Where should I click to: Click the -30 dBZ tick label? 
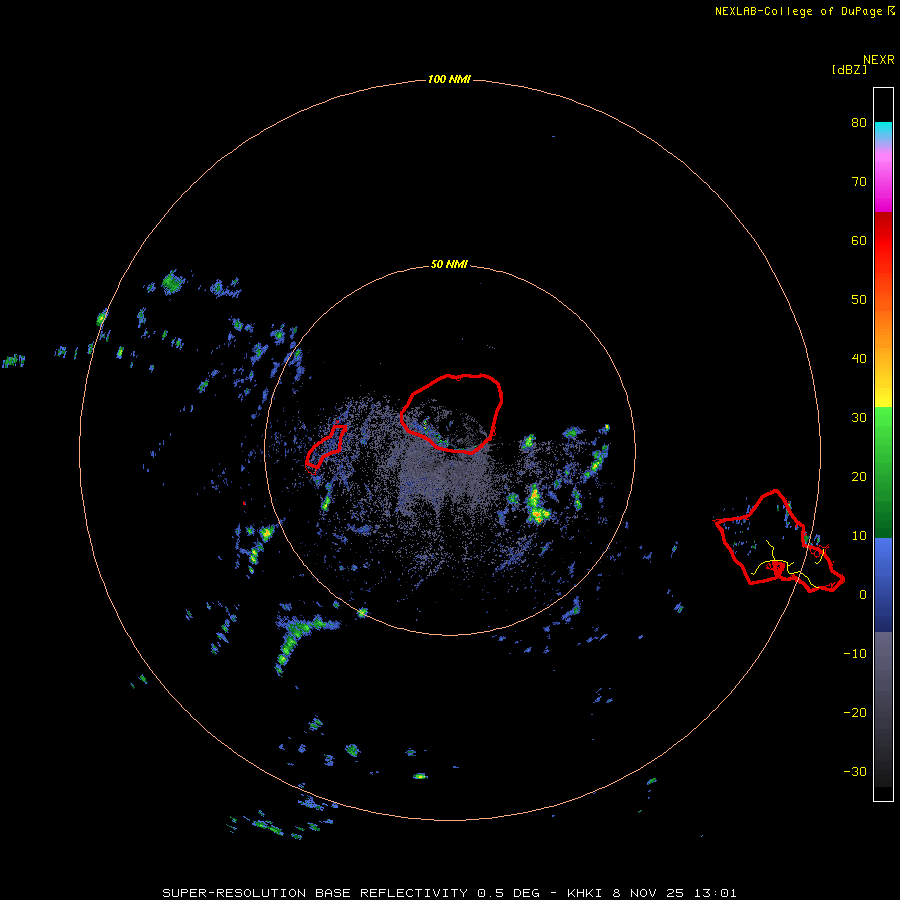855,772
